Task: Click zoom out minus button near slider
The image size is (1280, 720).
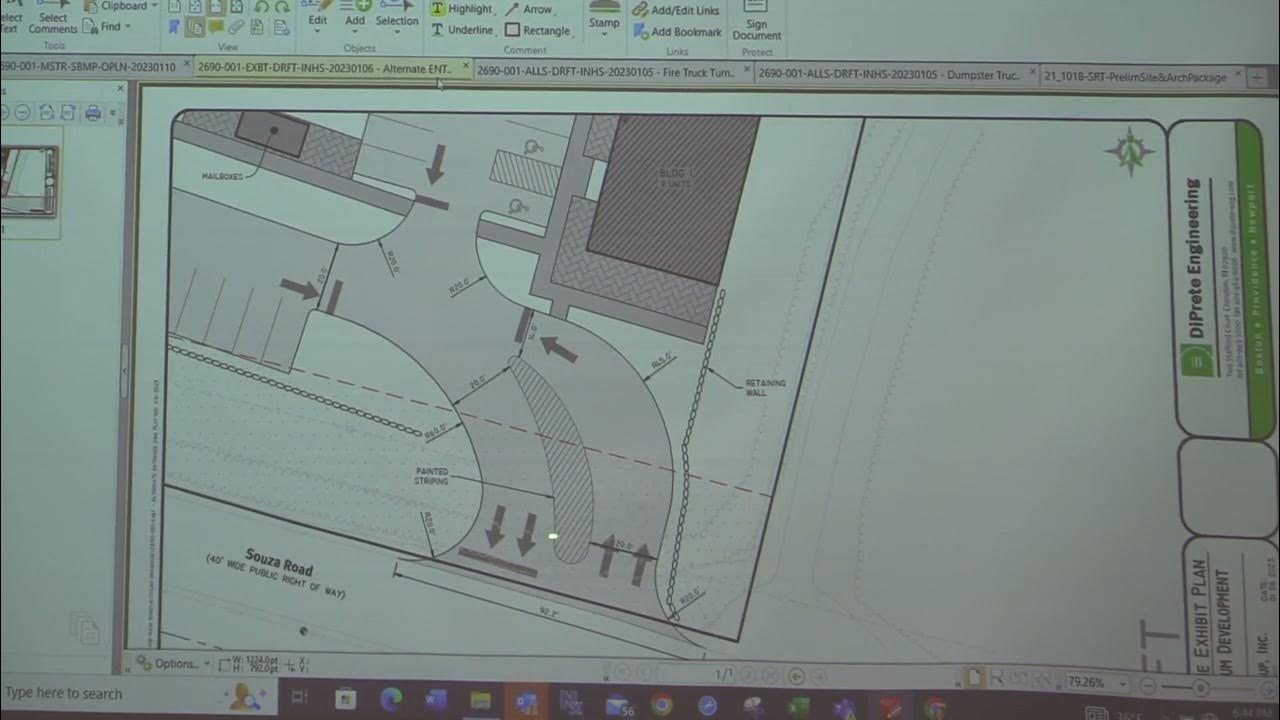Action: (1148, 686)
